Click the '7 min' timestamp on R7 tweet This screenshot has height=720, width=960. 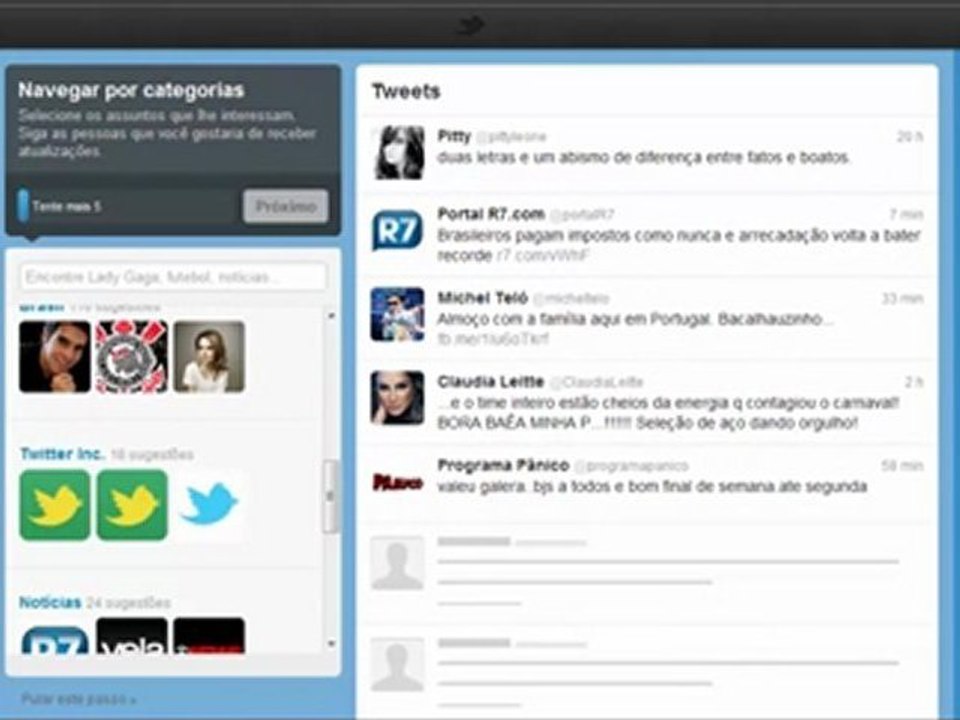pos(907,214)
